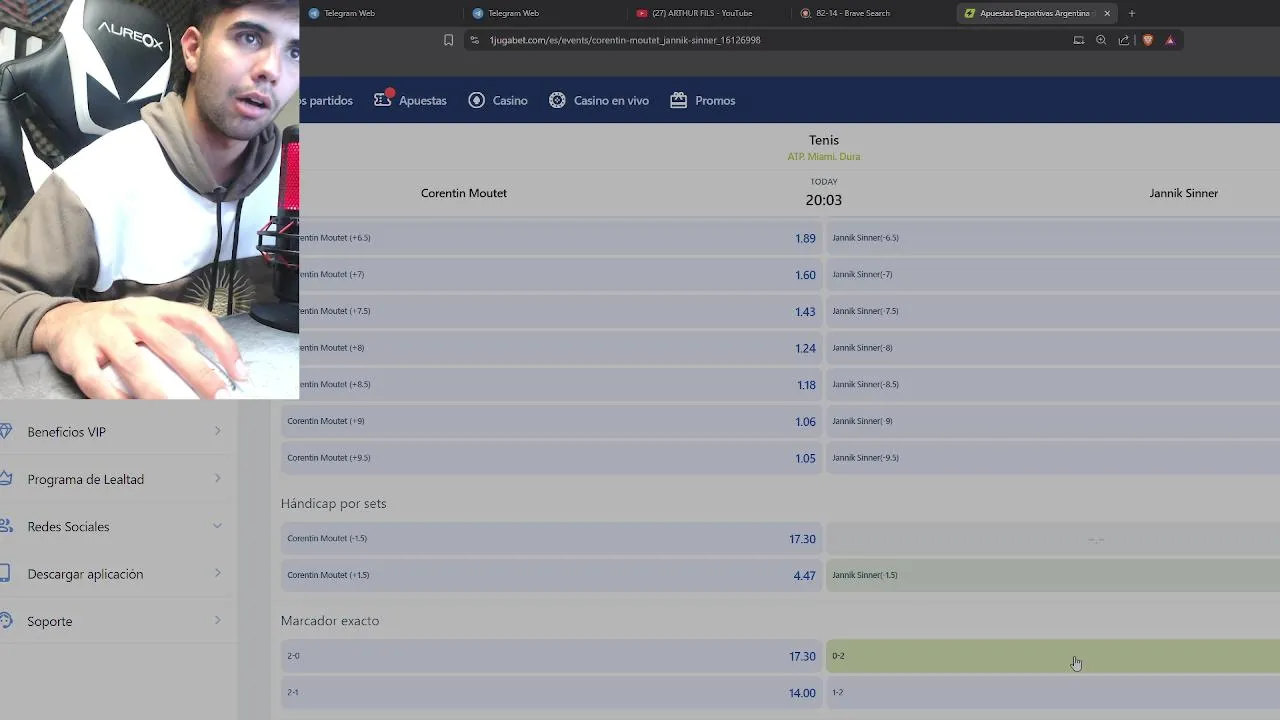This screenshot has width=1280, height=720.
Task: Expand the Programa de Lealtad chevron
Action: pos(217,478)
